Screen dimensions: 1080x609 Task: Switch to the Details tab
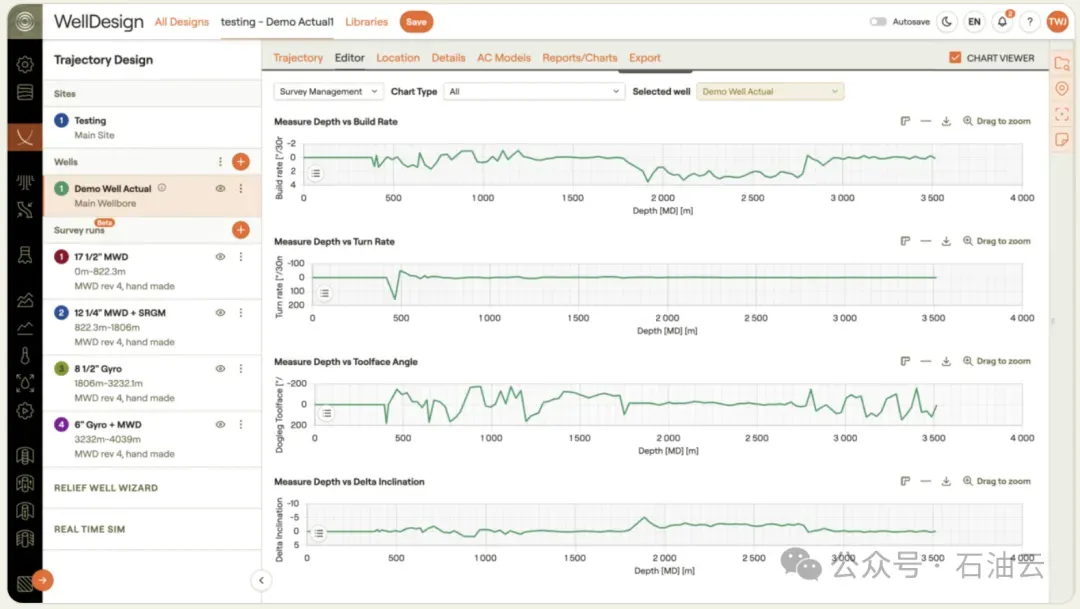coord(448,58)
